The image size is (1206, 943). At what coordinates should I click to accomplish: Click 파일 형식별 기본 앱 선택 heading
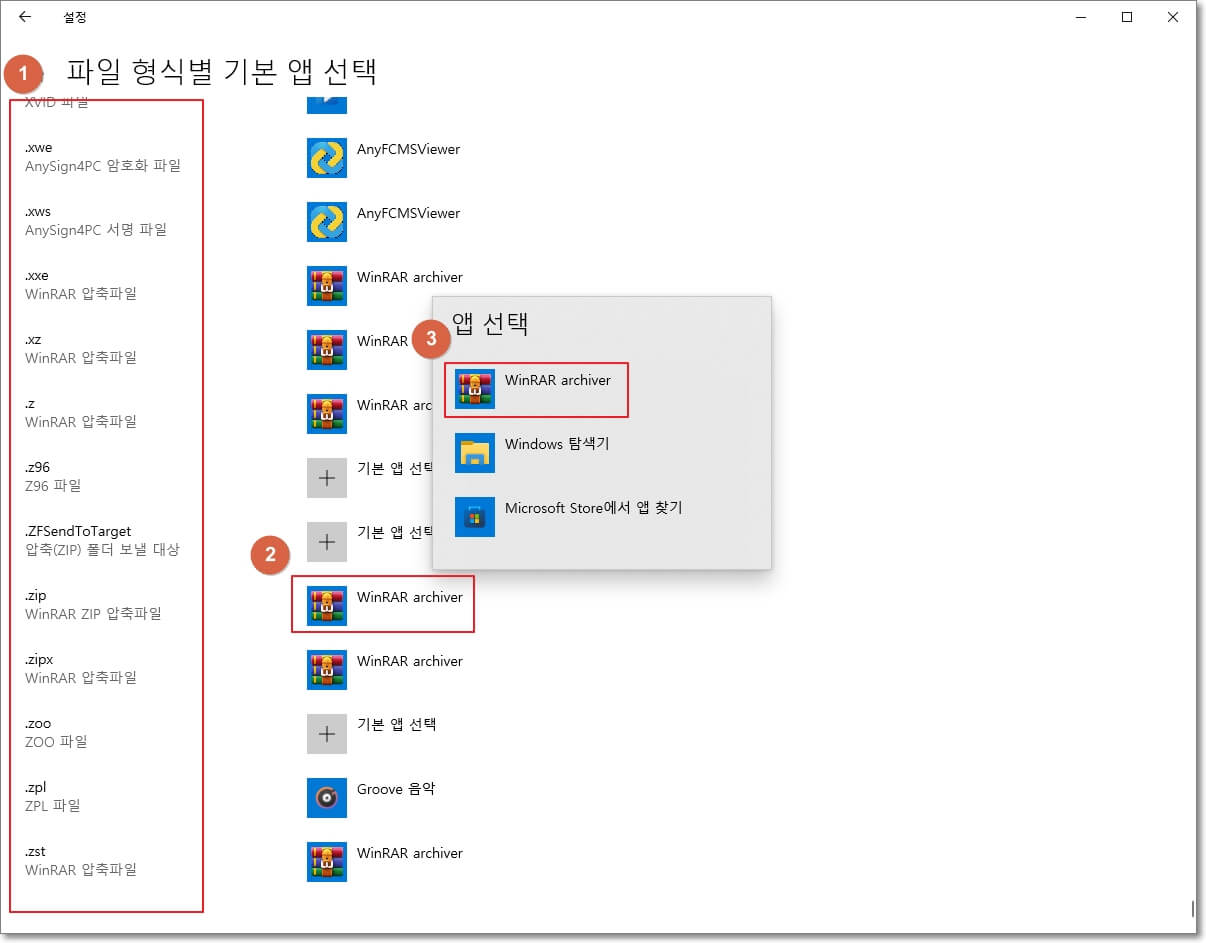pyautogui.click(x=221, y=71)
